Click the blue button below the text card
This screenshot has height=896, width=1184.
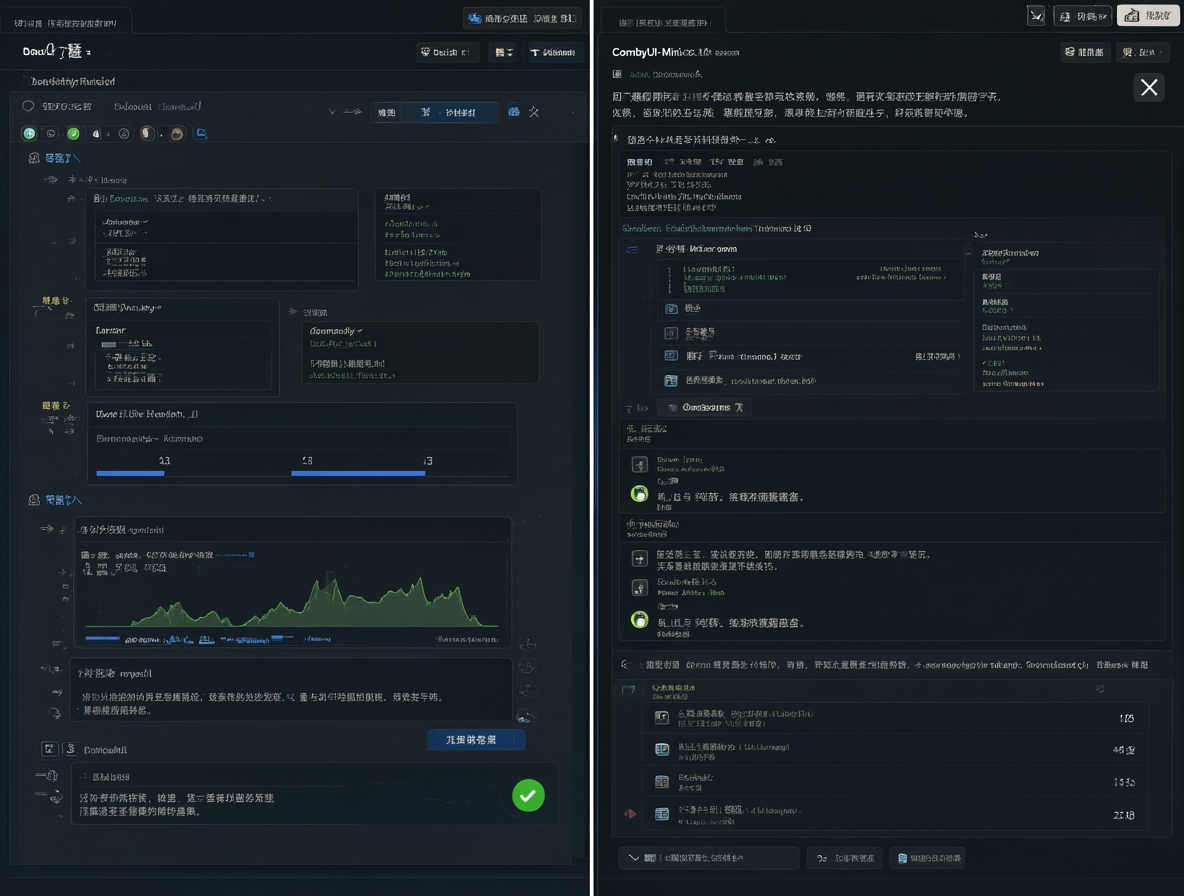pyautogui.click(x=476, y=740)
